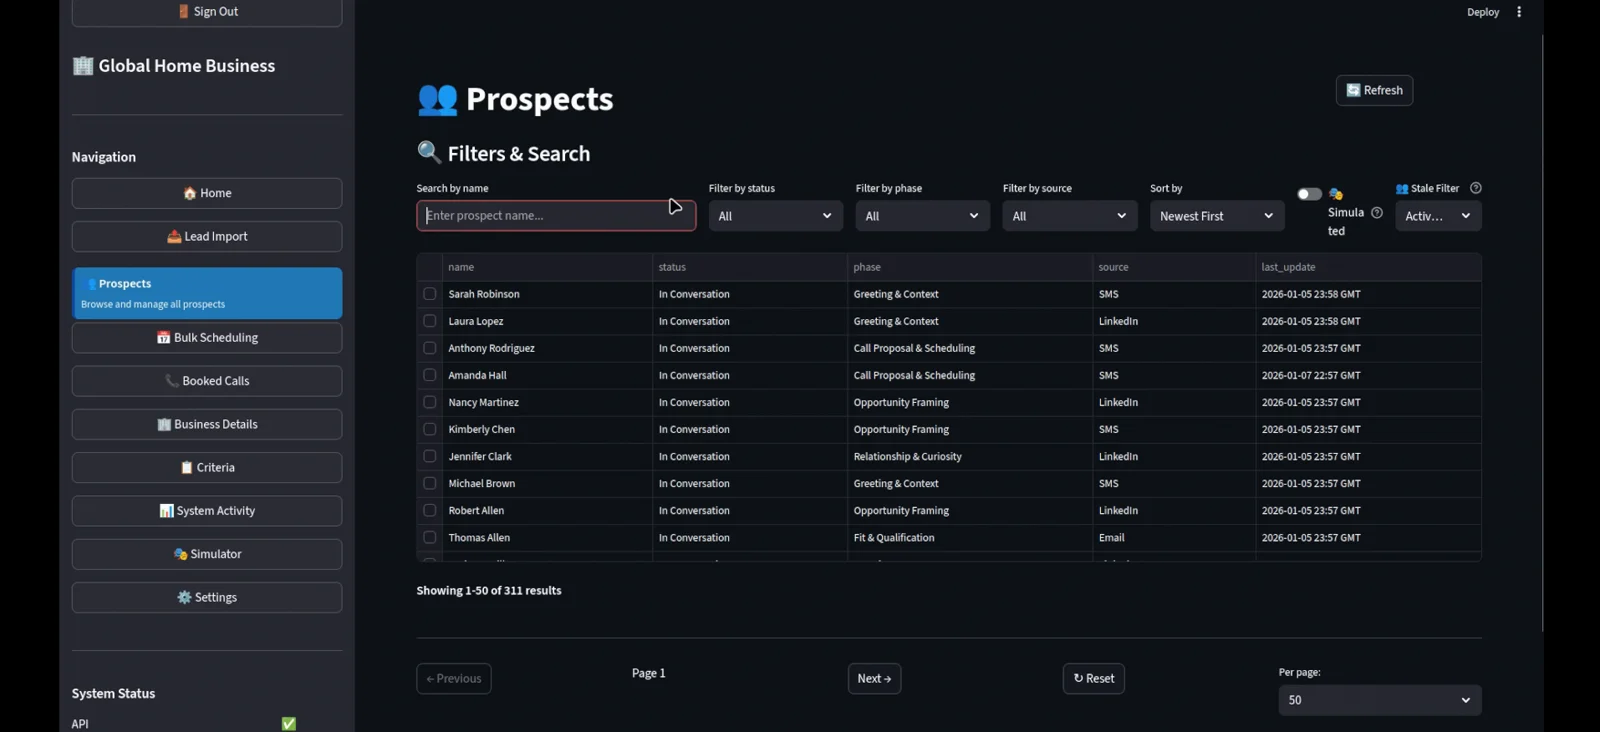This screenshot has width=1600, height=732.
Task: Sort by the name column header
Action: tap(548, 267)
